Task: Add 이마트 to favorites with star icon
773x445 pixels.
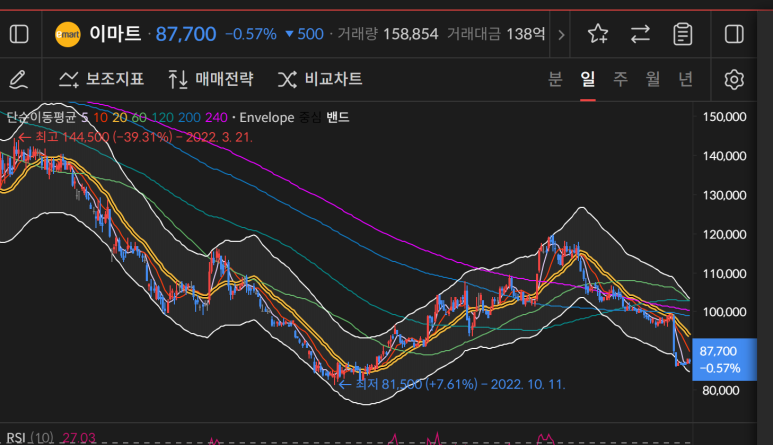Action: (598, 34)
